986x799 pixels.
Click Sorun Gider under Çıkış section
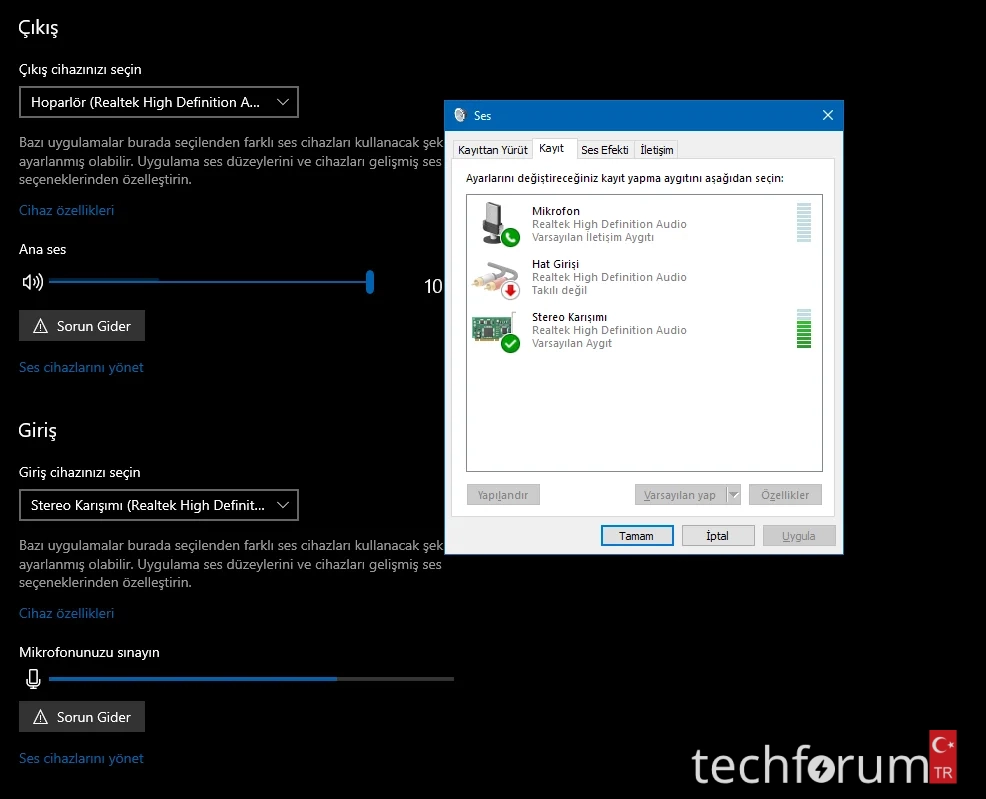point(82,326)
